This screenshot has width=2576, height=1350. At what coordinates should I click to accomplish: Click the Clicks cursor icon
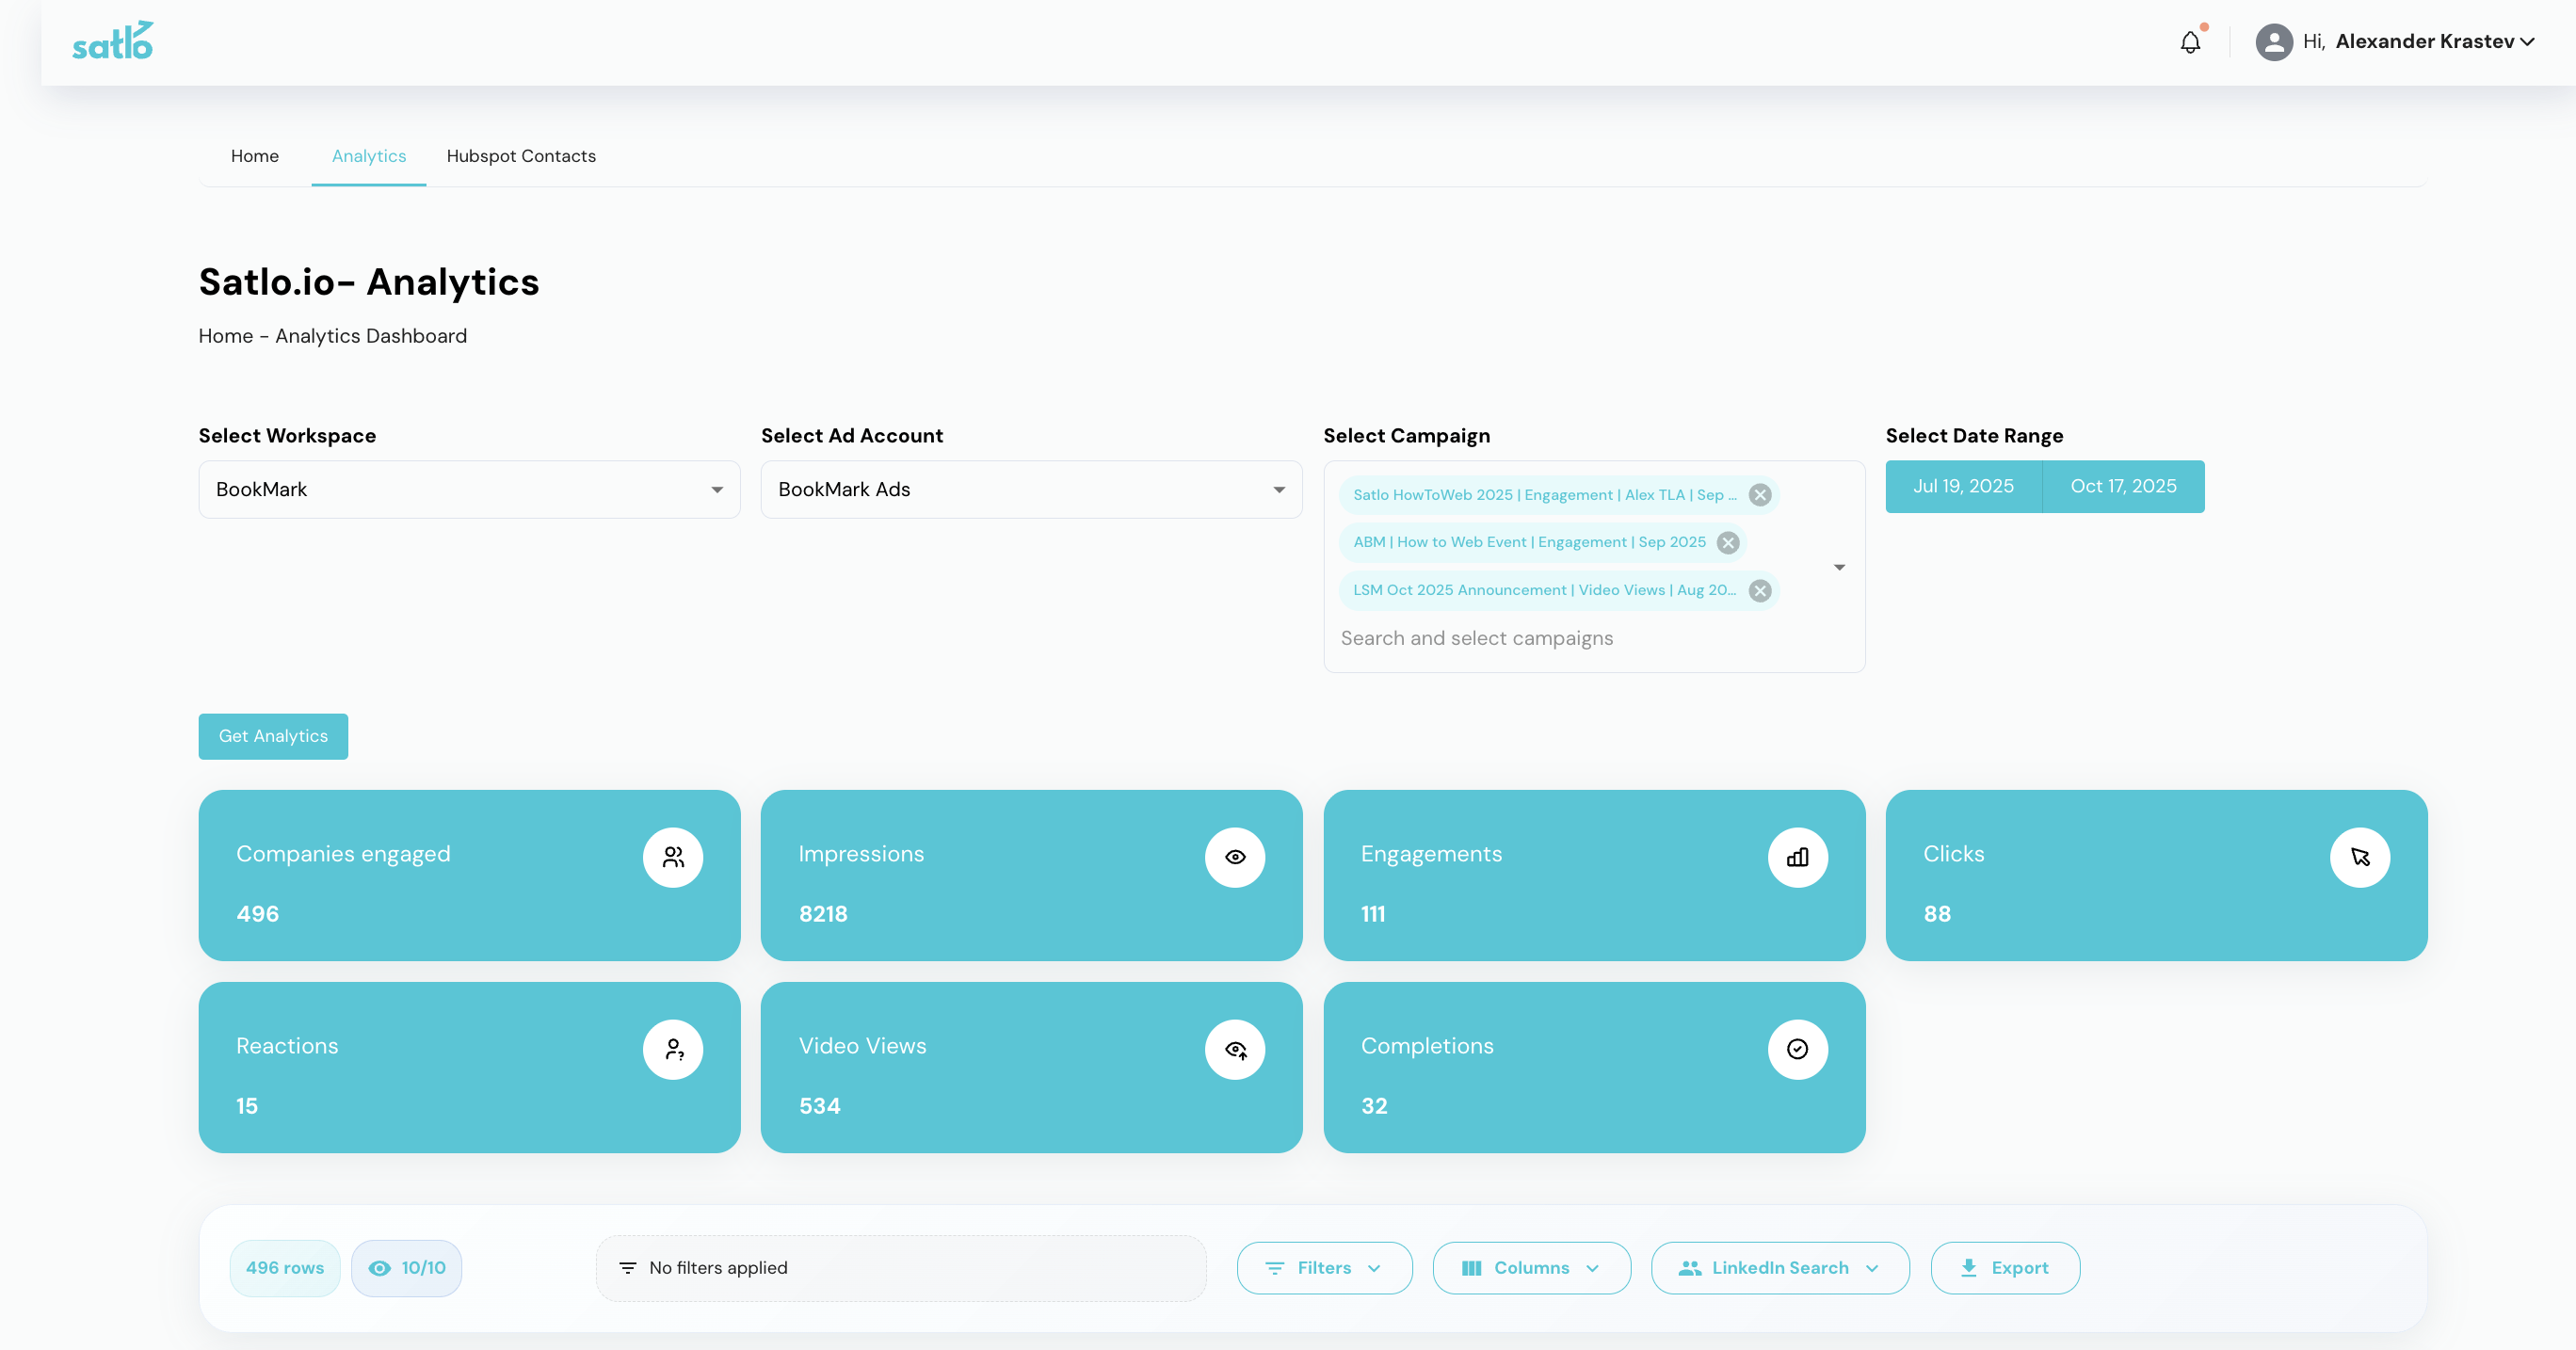click(2359, 857)
